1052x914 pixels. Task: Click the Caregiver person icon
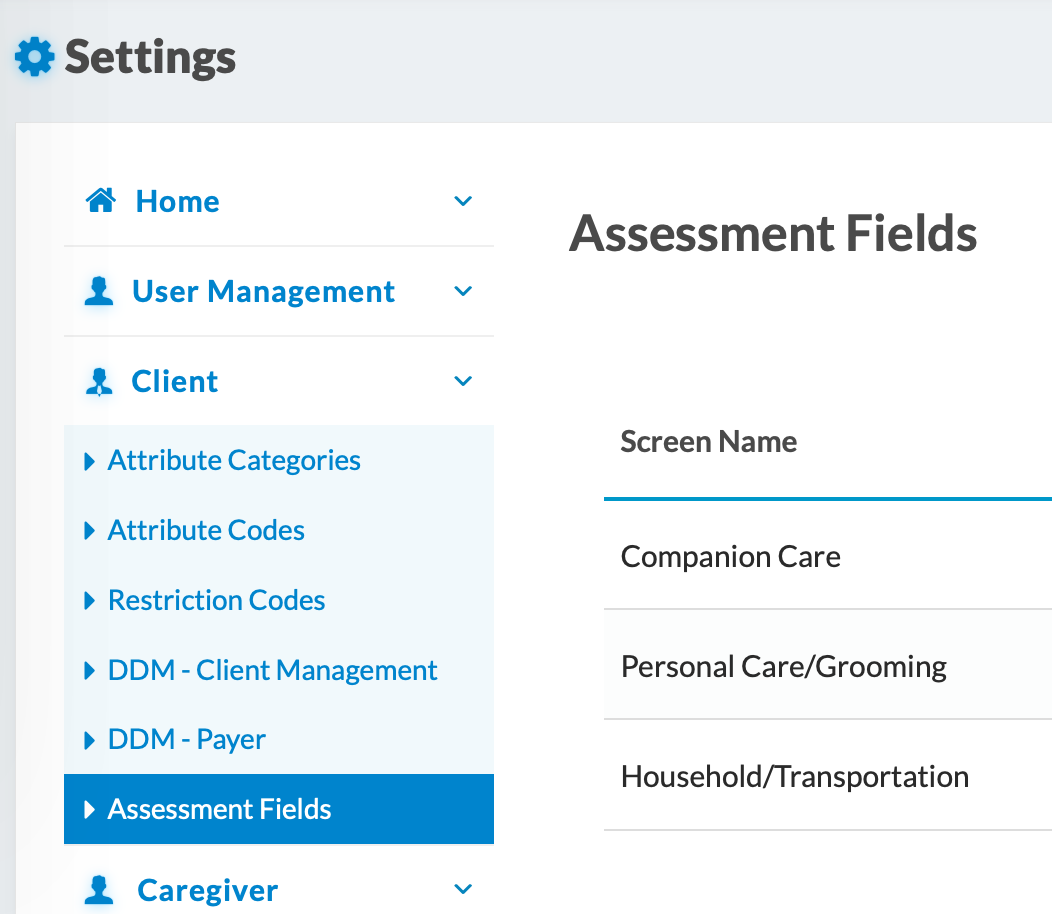click(x=99, y=890)
